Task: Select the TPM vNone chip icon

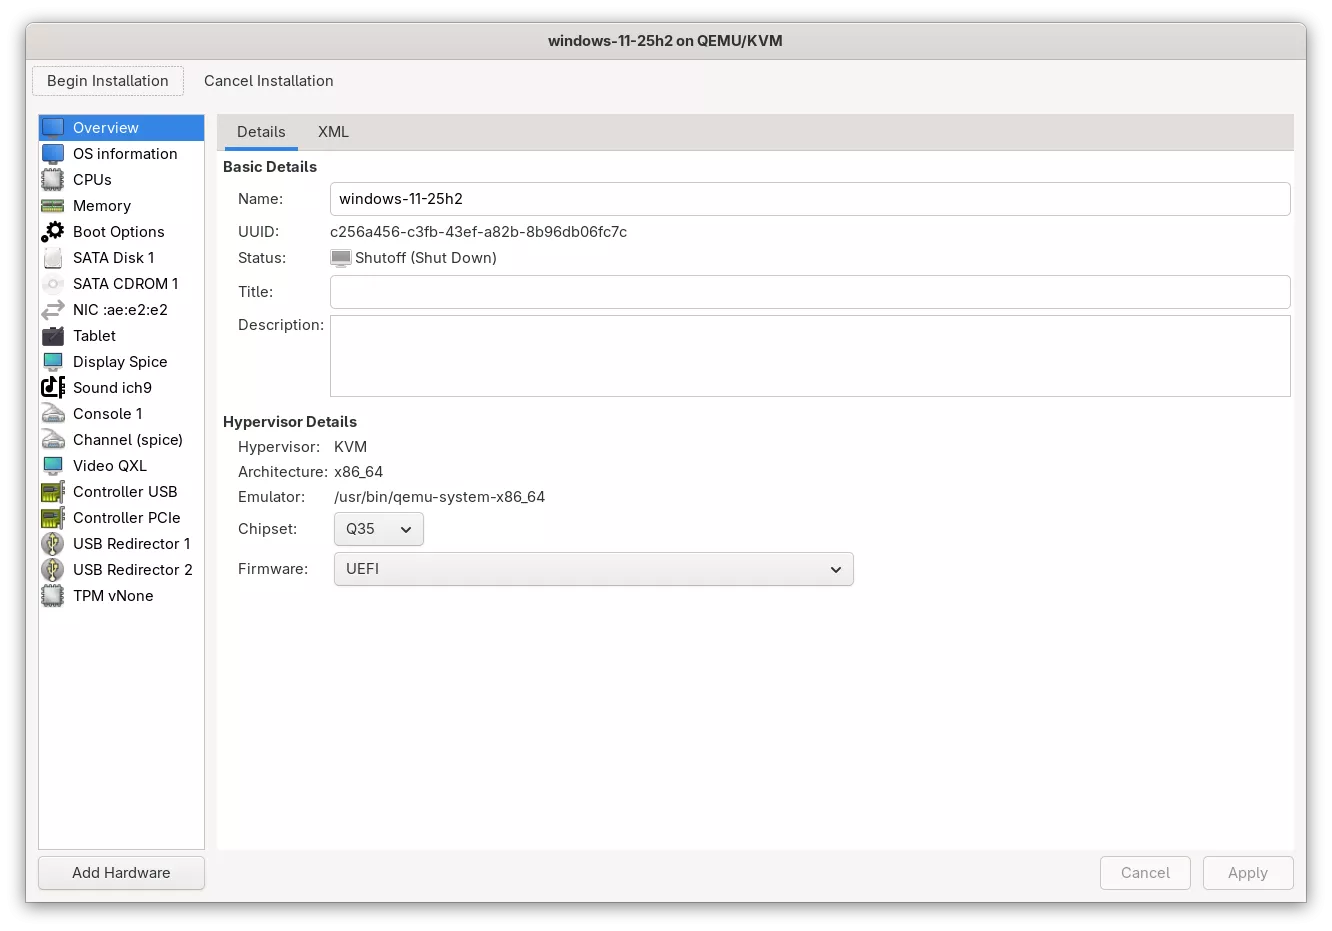Action: tap(53, 596)
